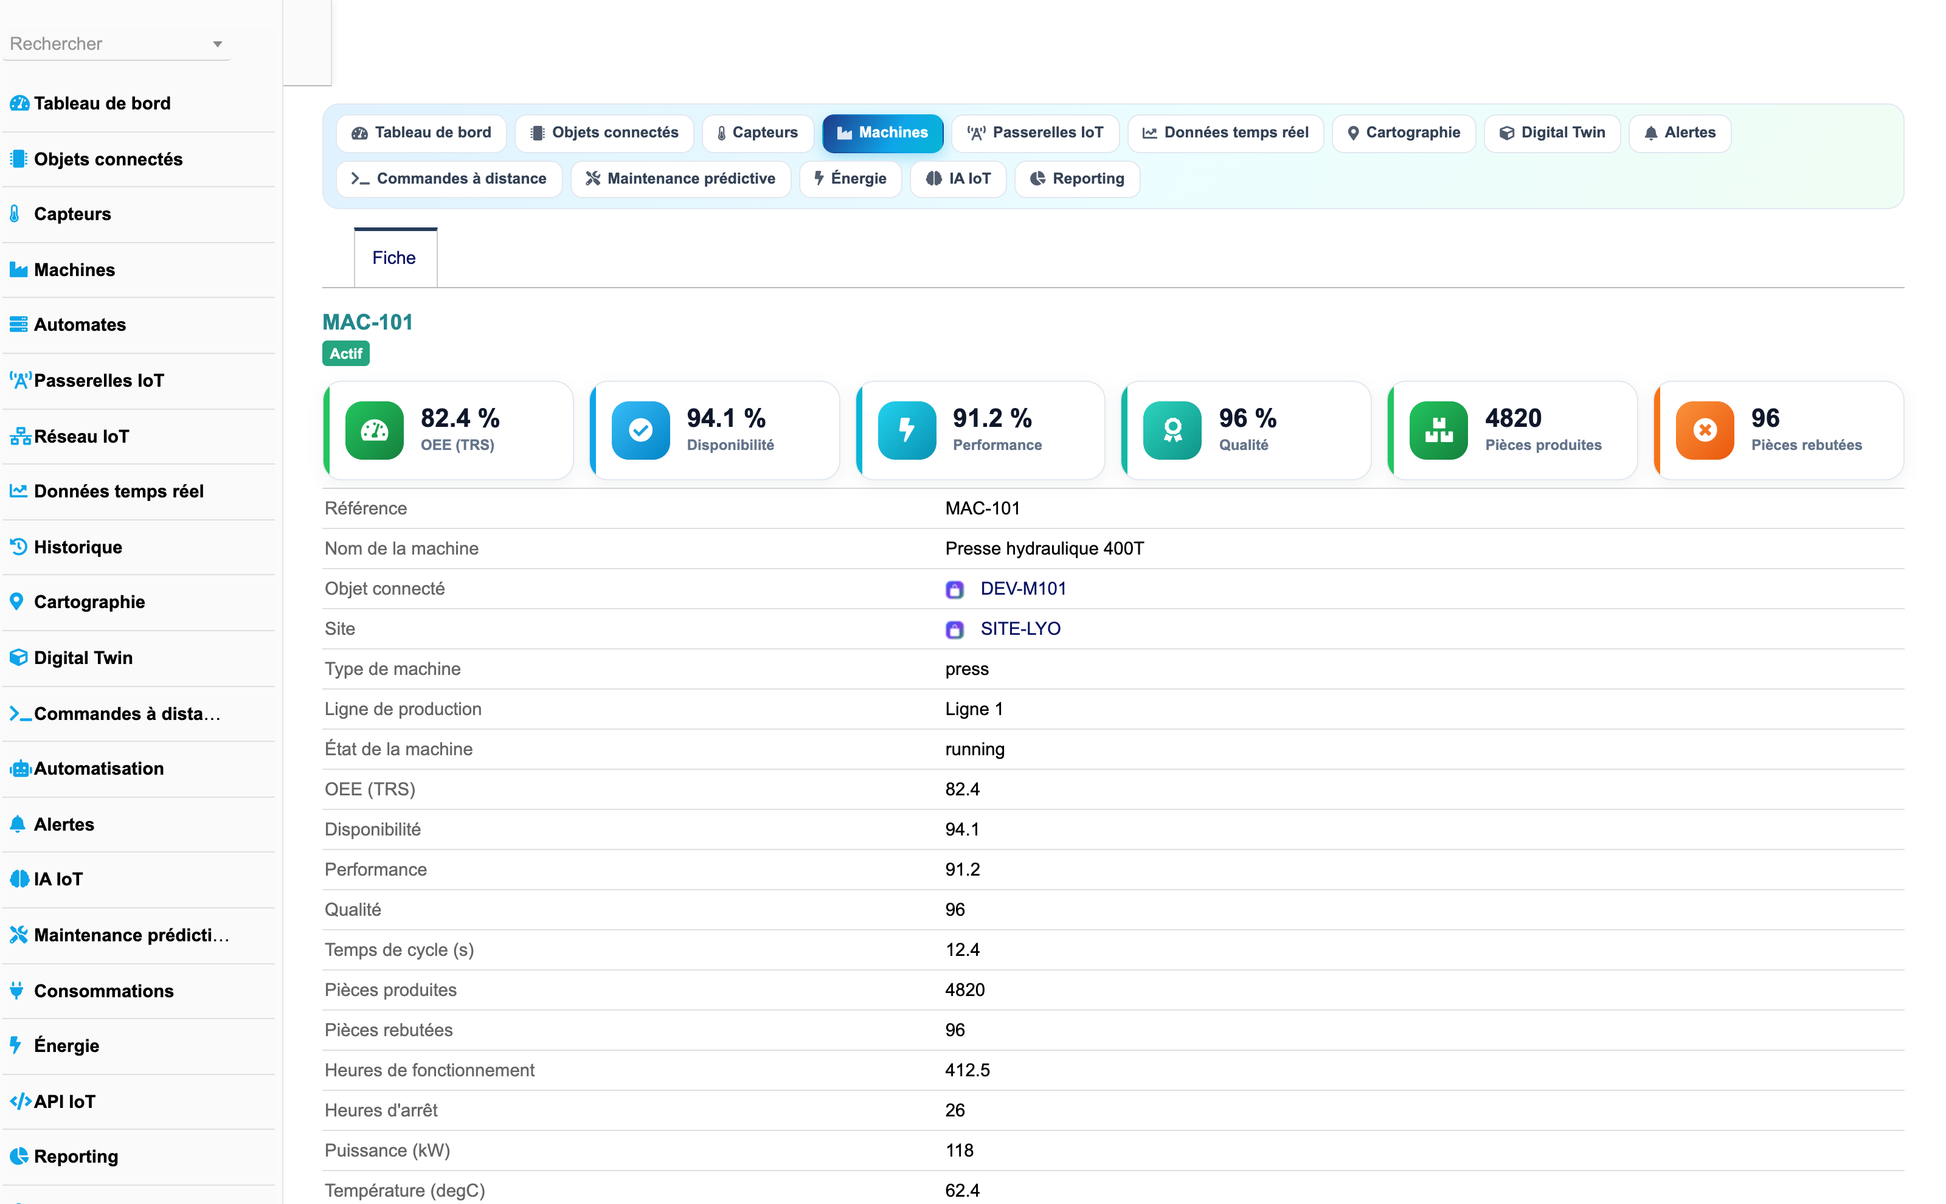Click the Digital Twin cube icon in sidebar

click(19, 658)
